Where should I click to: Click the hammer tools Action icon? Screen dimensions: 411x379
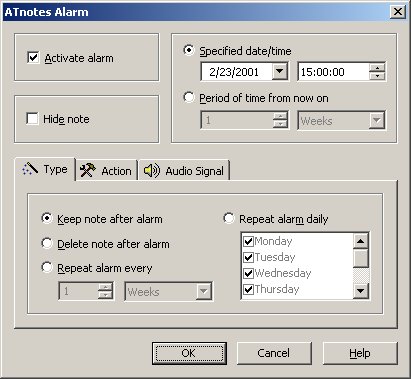click(88, 170)
